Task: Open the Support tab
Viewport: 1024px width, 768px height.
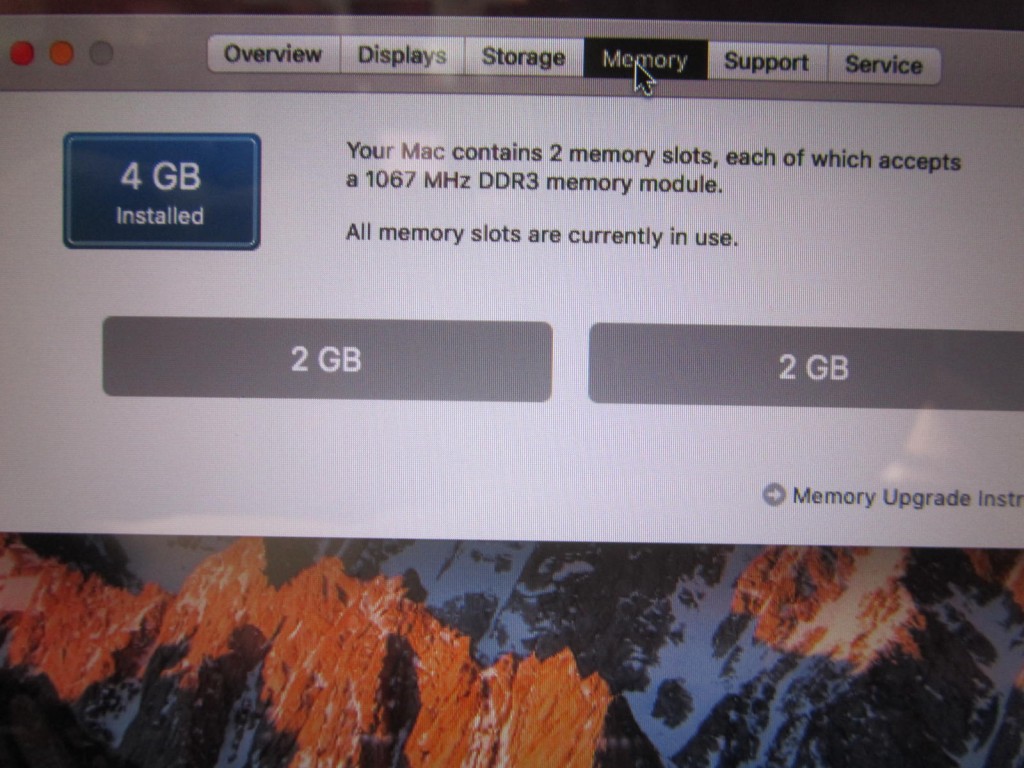Action: coord(767,63)
